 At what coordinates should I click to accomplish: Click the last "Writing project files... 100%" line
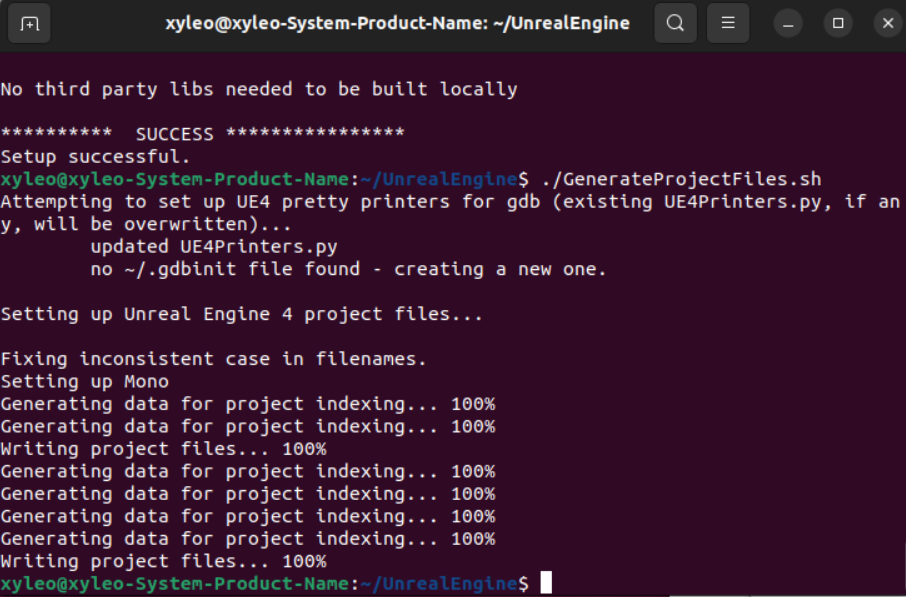pyautogui.click(x=163, y=561)
